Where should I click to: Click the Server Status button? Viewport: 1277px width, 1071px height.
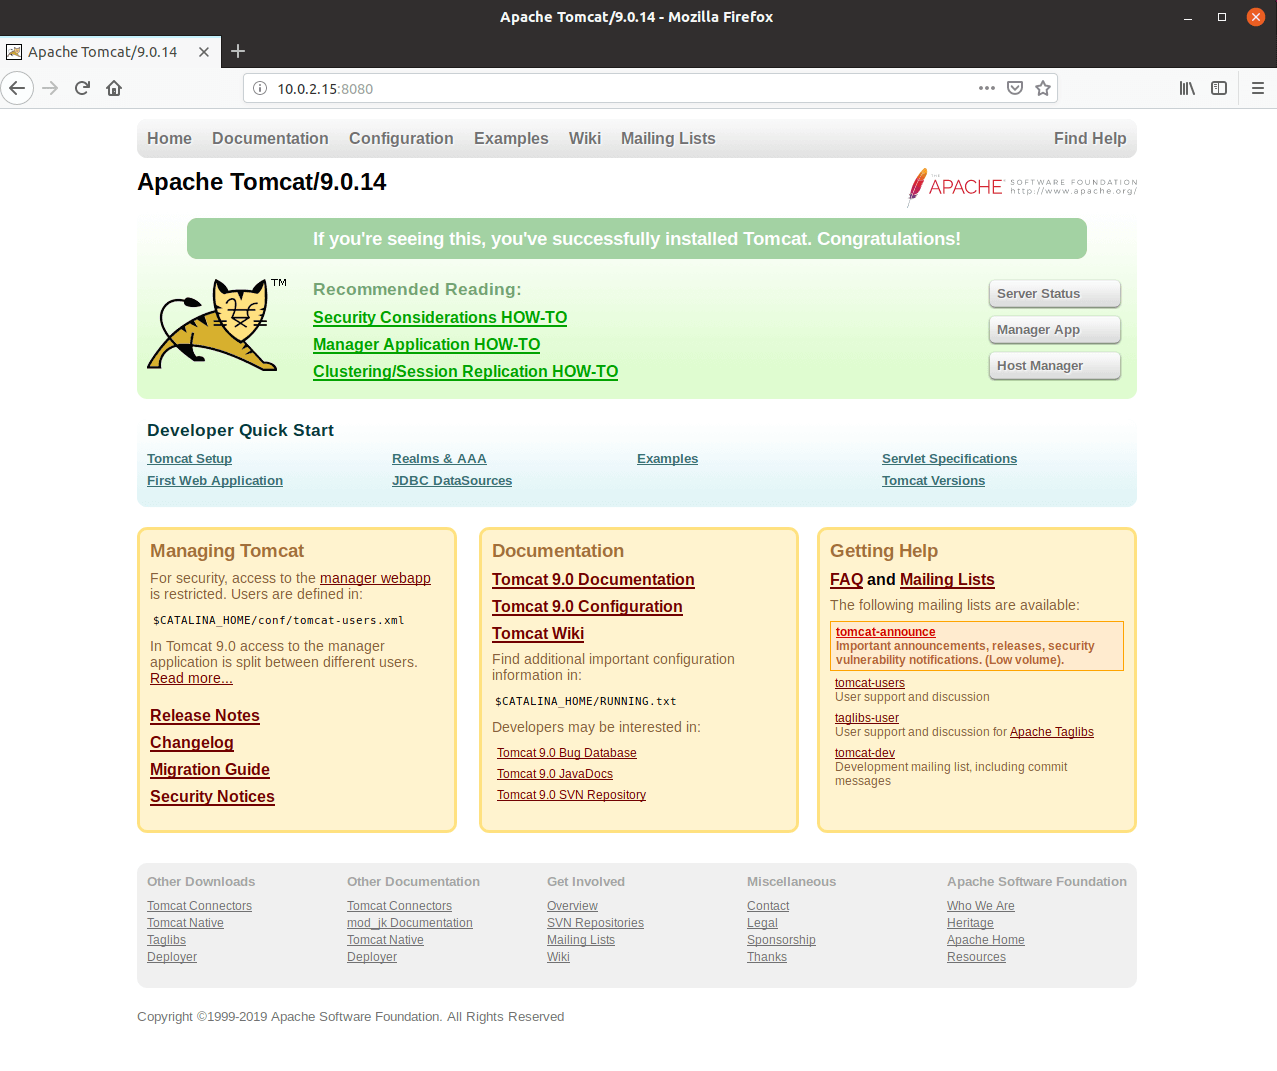click(1054, 294)
